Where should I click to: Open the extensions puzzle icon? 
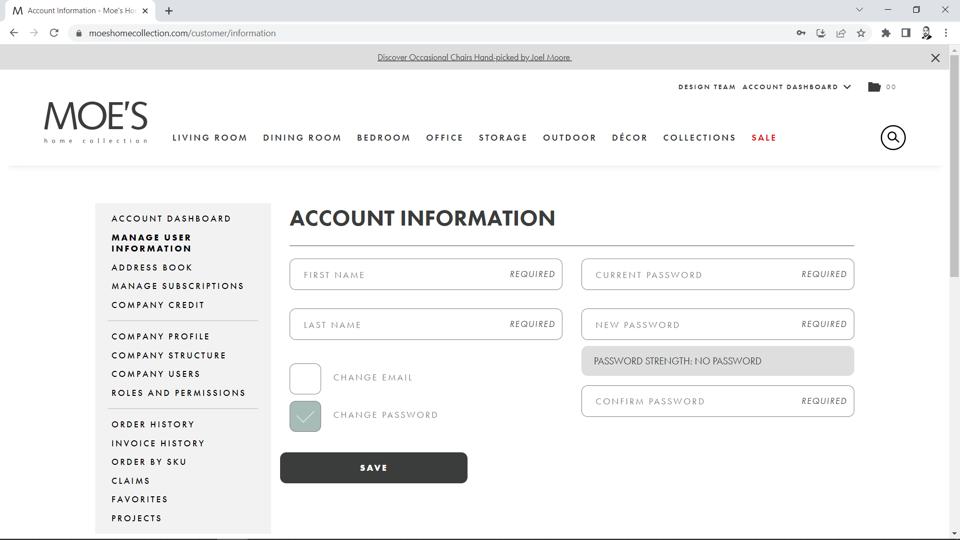tap(885, 33)
